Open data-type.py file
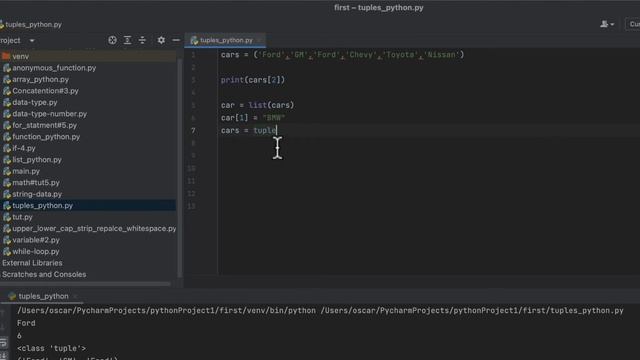 click(x=35, y=102)
